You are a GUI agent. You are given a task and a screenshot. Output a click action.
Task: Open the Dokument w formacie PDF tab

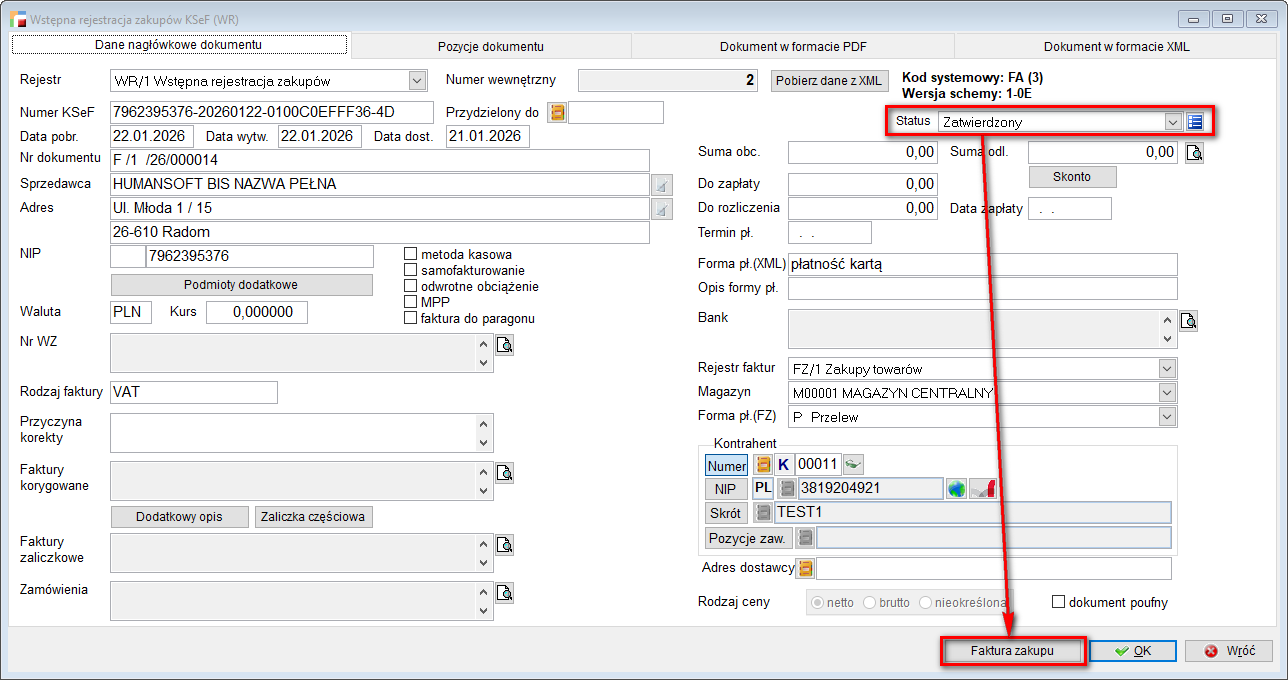(x=792, y=46)
